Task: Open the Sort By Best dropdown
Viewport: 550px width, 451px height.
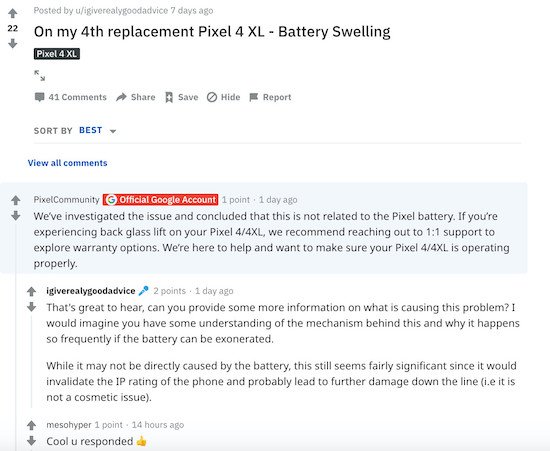Action: pos(97,130)
